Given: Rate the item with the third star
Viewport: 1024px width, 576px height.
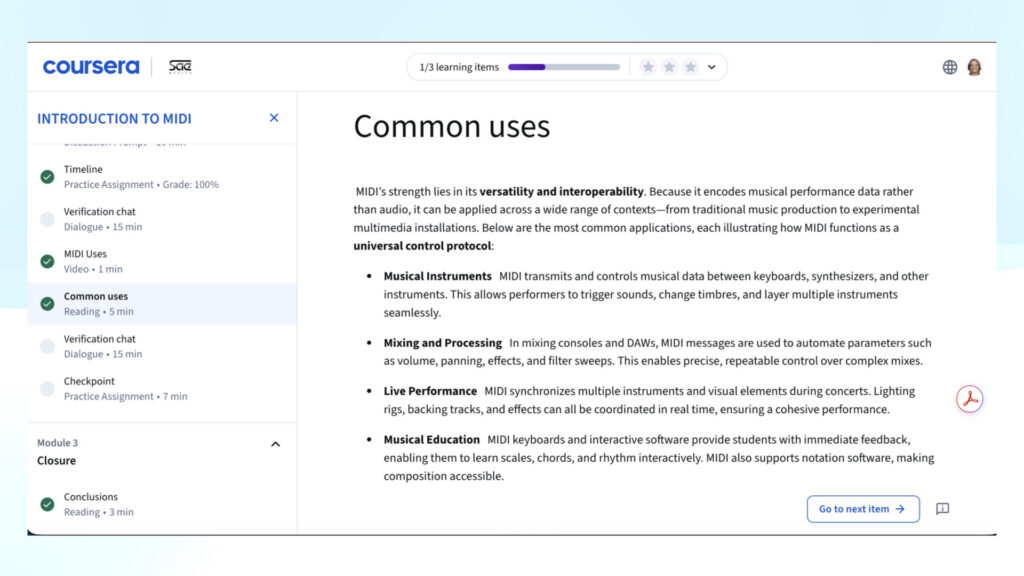Looking at the screenshot, I should tap(690, 67).
